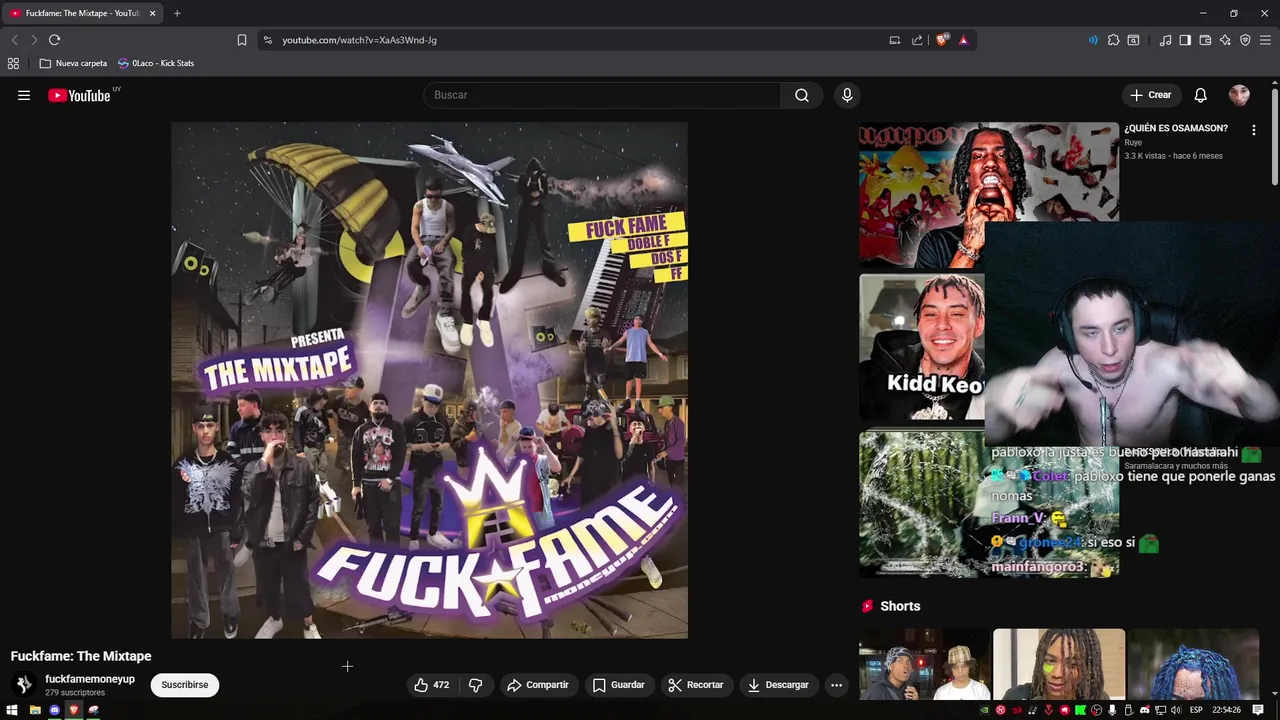Image resolution: width=1280 pixels, height=720 pixels.
Task: Open Brave Rewards triangle icon
Action: click(963, 40)
